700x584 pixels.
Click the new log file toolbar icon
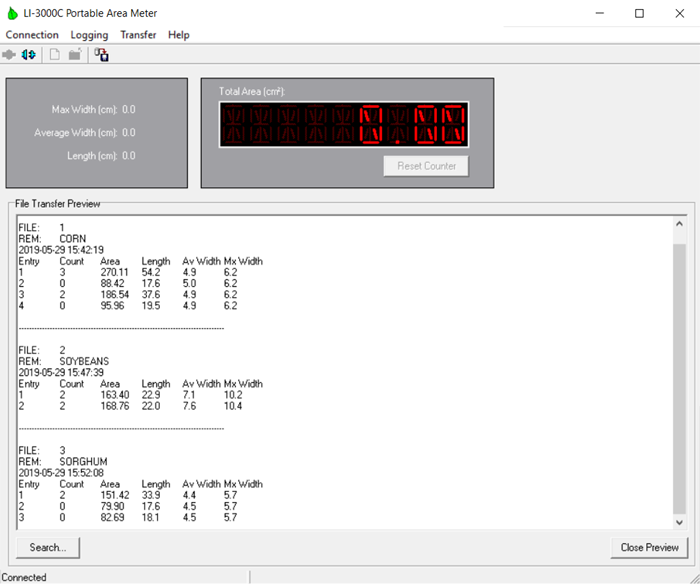pos(54,55)
